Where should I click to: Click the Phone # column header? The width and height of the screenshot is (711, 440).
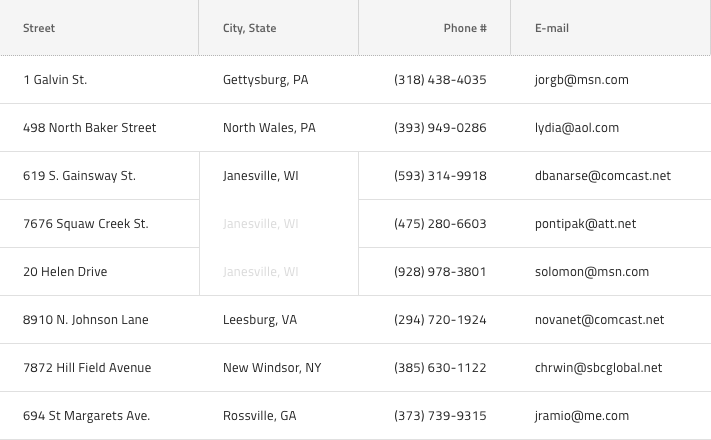[465, 28]
